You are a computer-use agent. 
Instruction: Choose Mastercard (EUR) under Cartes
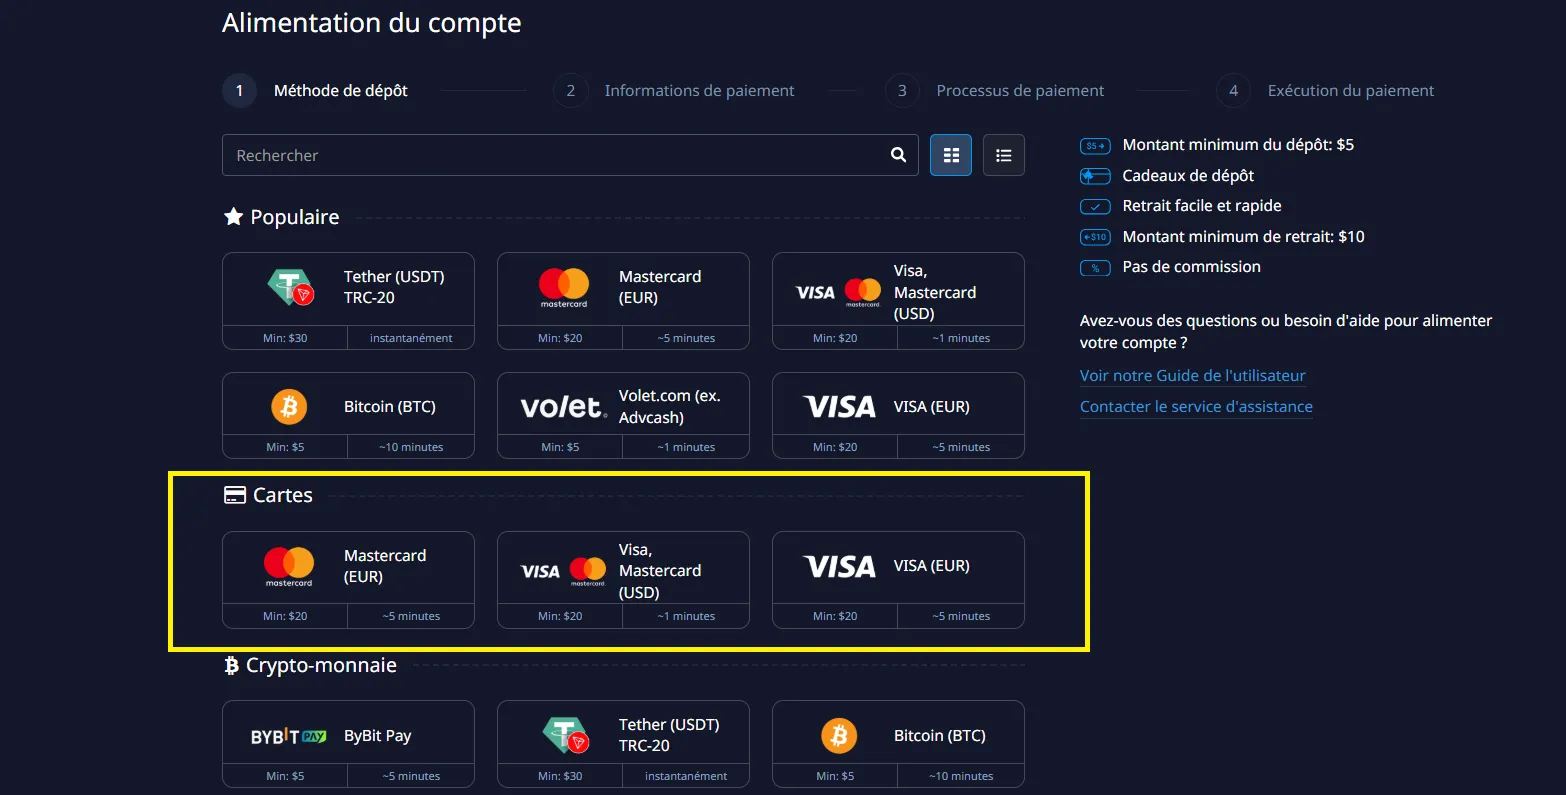348,580
